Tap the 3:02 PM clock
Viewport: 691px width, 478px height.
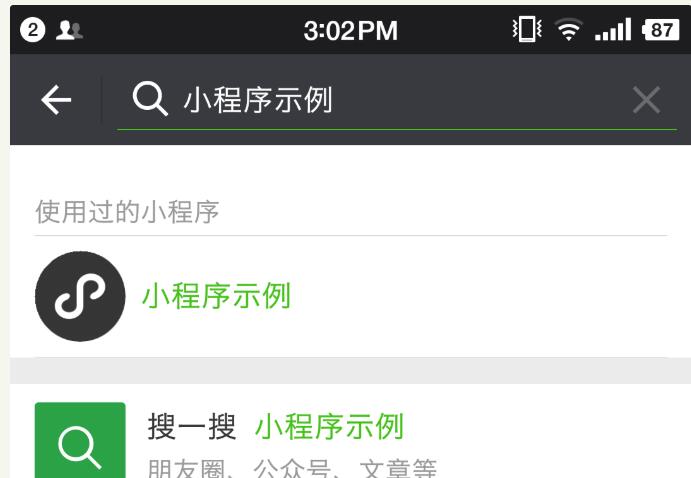coord(351,30)
